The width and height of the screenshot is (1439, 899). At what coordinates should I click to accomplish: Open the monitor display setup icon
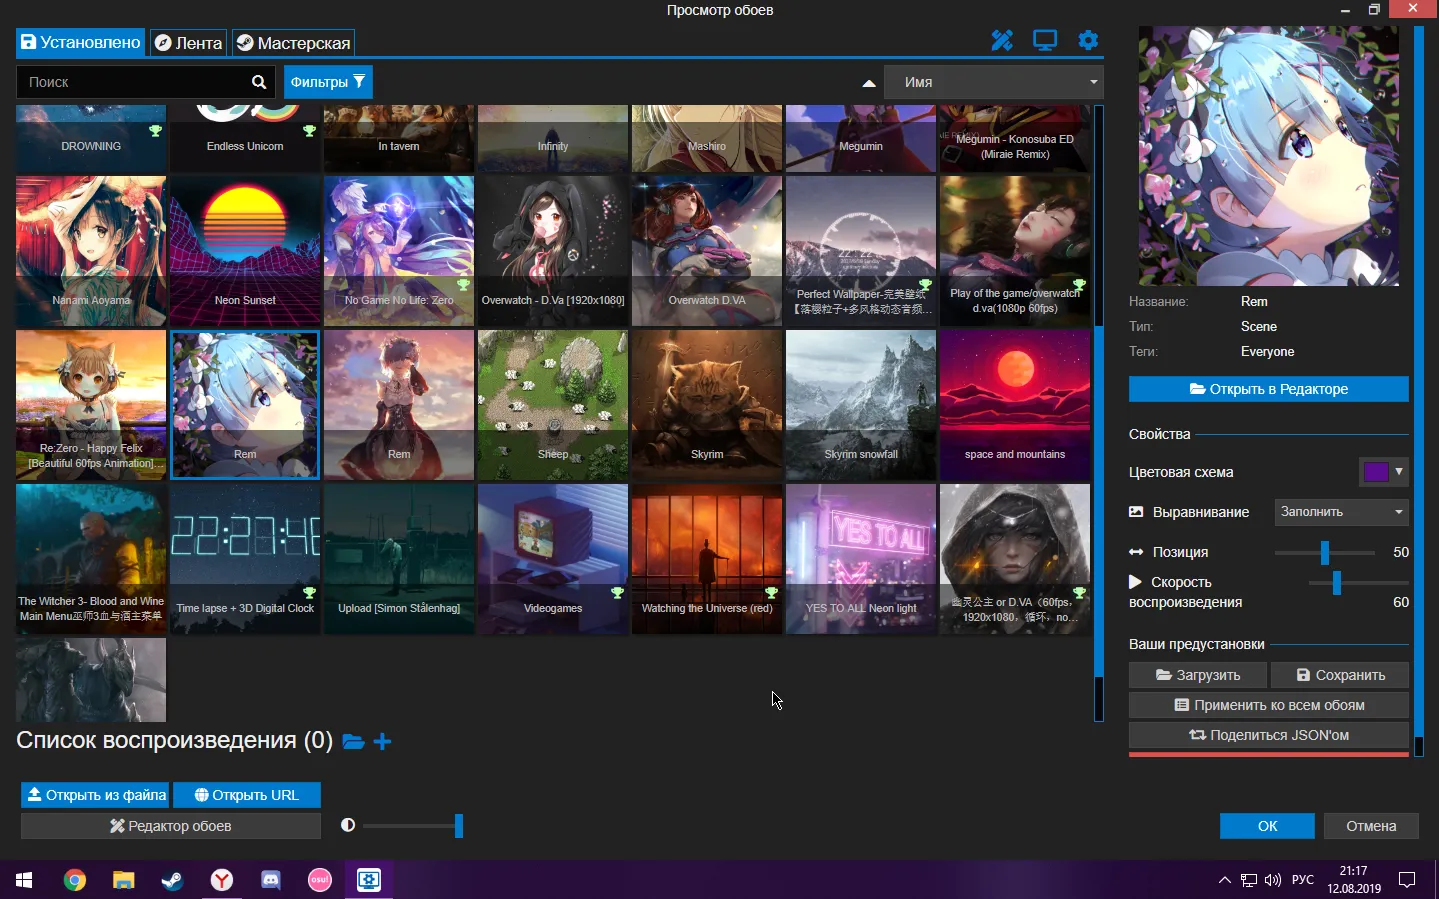point(1045,41)
